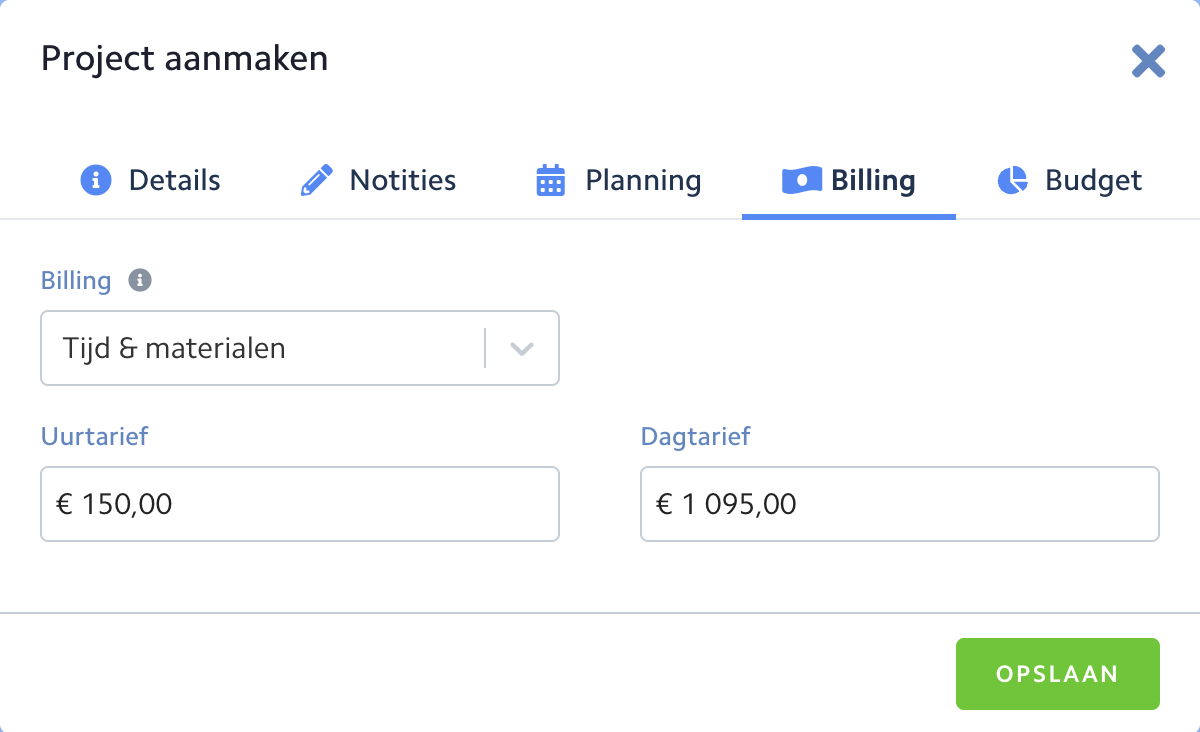Open the Tijd & materialen dropdown
The height and width of the screenshot is (732, 1200).
coord(262,348)
